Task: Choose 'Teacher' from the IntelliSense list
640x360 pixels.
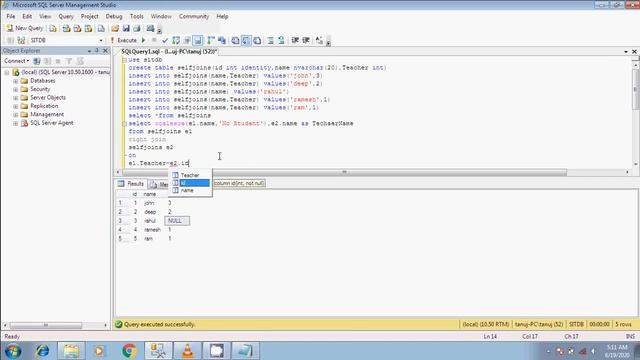Action: click(190, 175)
